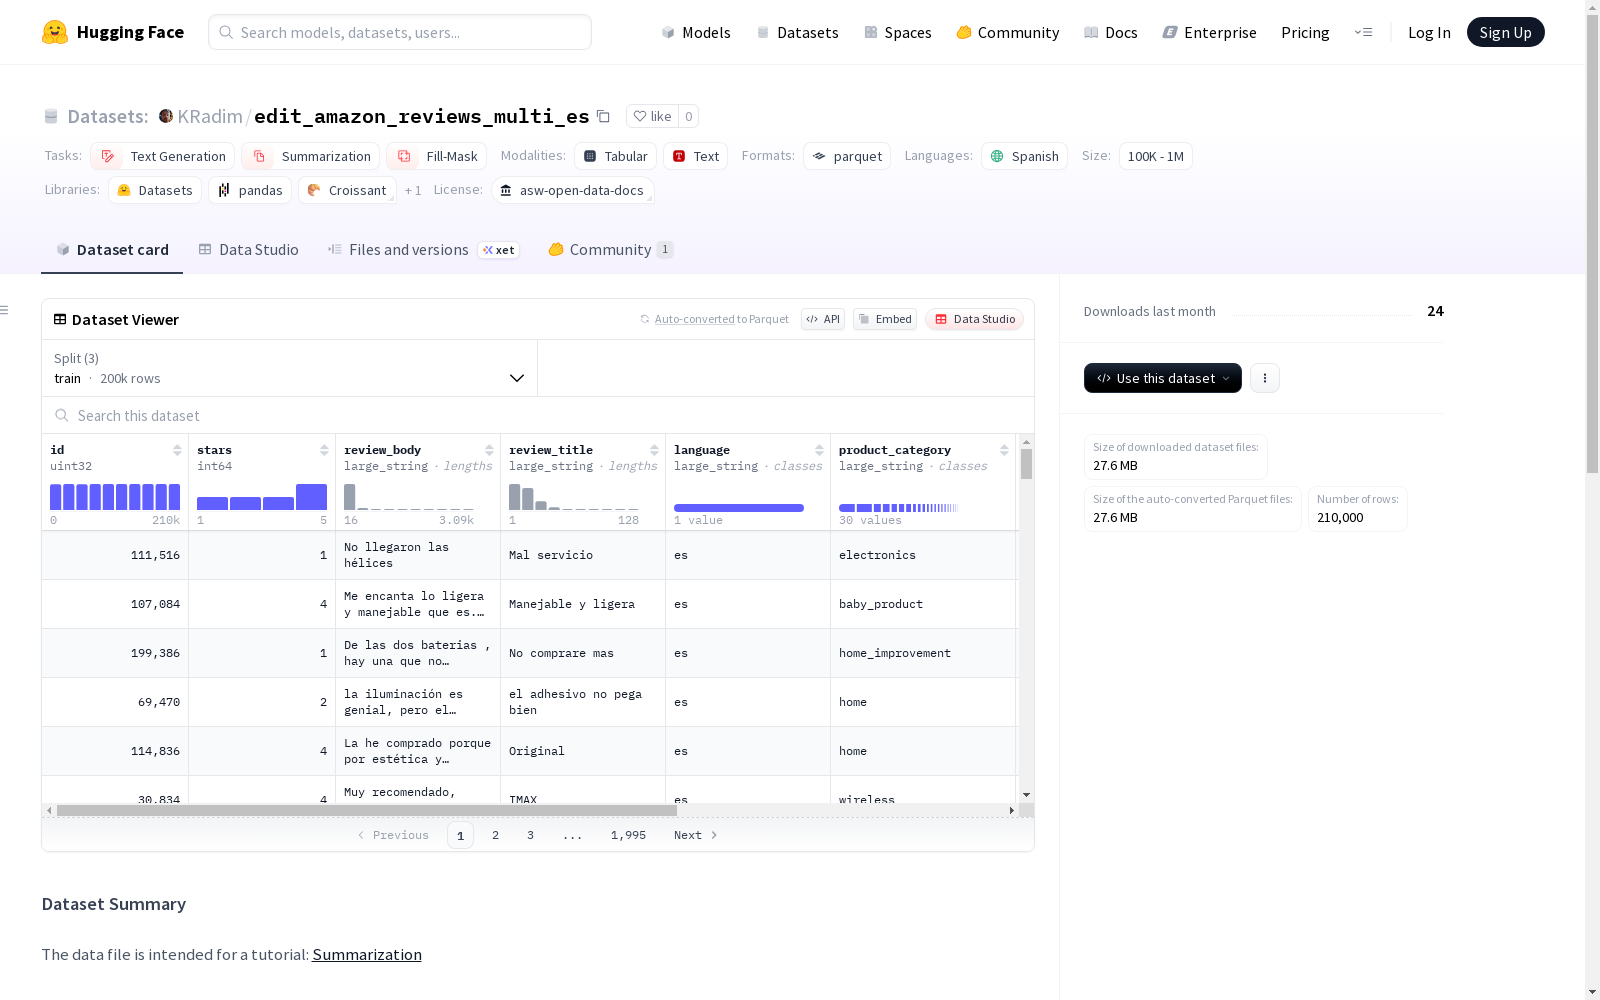
Task: Open Data Studio from viewer header
Action: point(975,319)
